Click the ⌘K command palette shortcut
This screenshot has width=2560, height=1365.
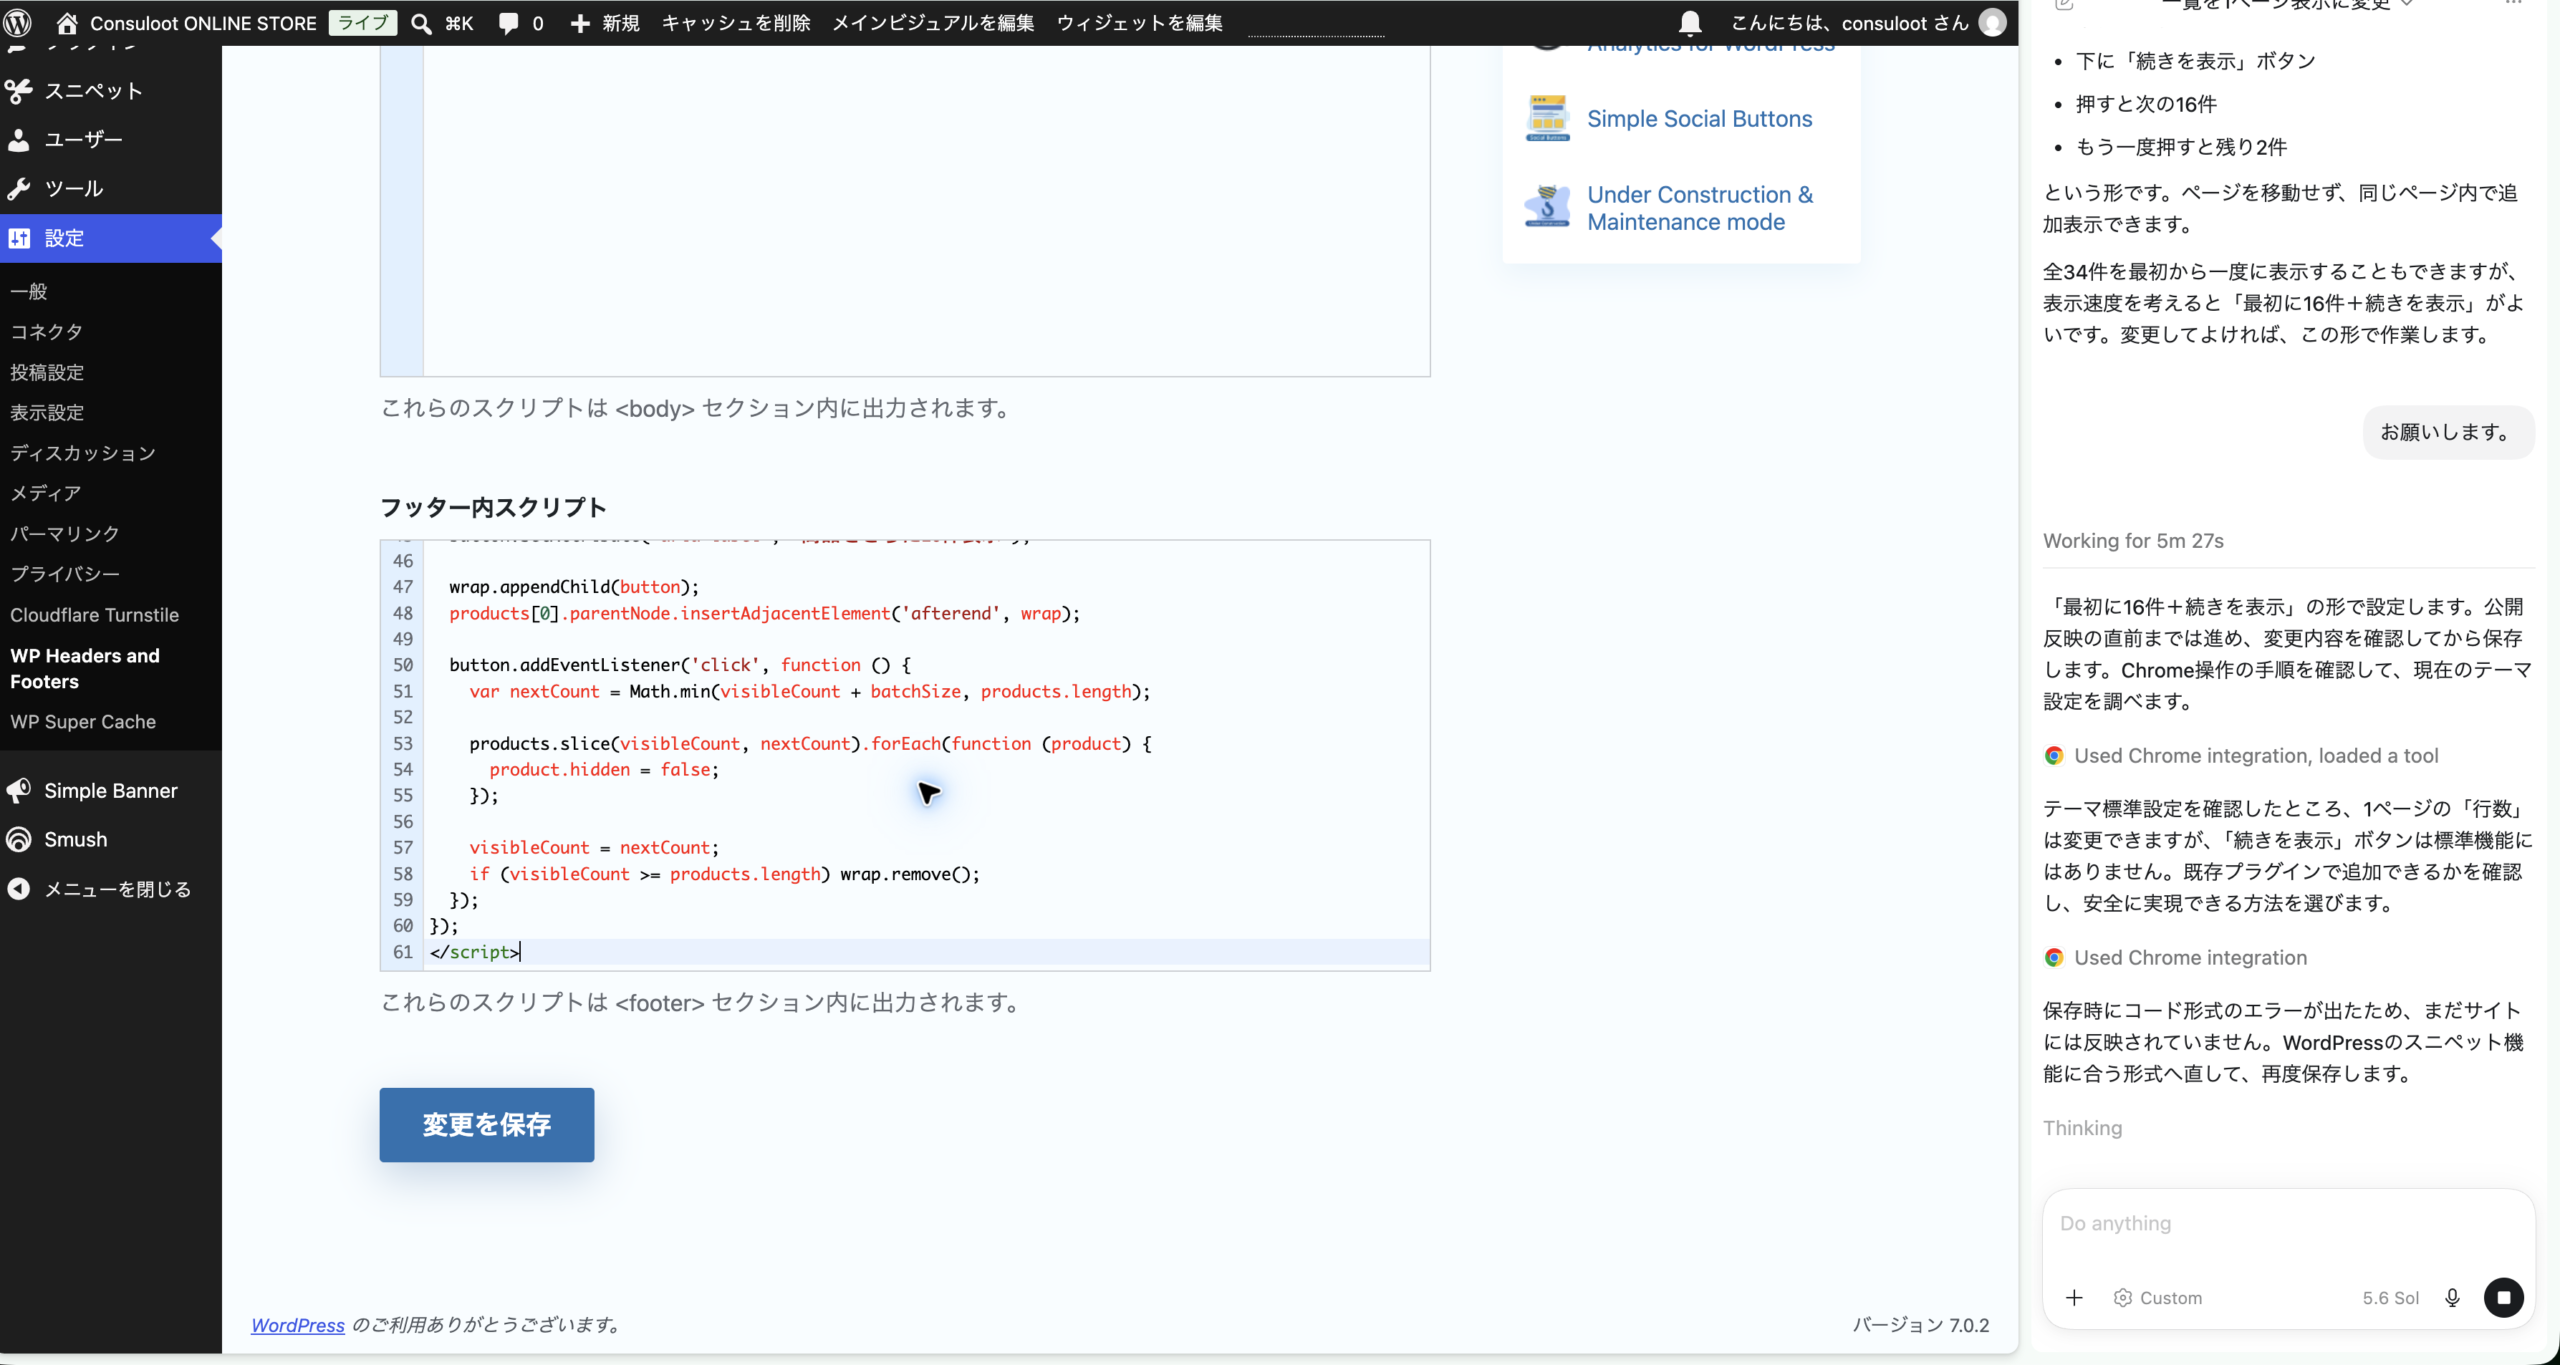pyautogui.click(x=459, y=23)
